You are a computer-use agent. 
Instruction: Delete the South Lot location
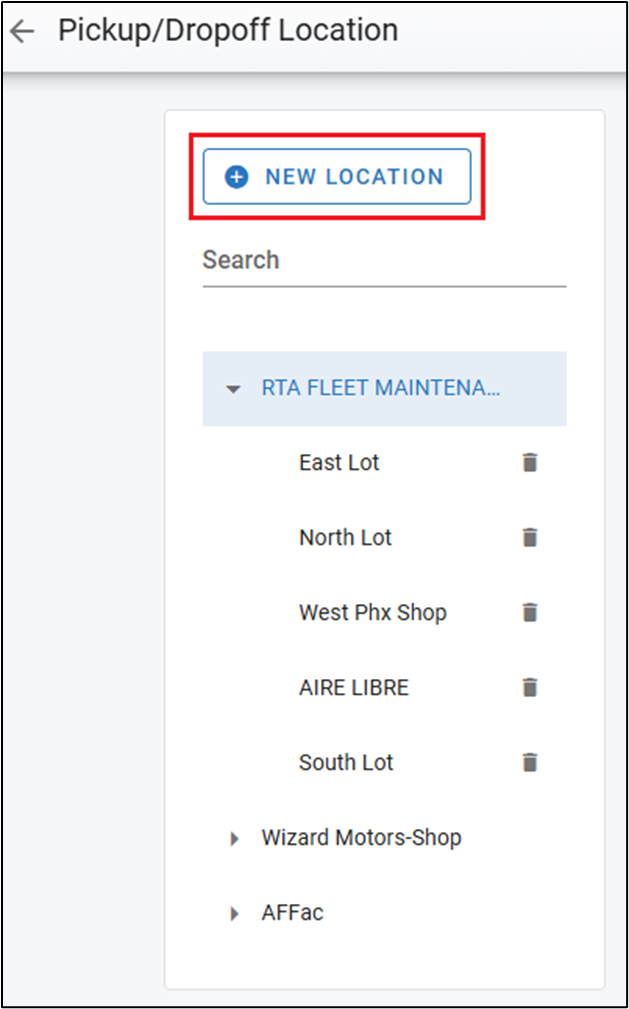[530, 763]
